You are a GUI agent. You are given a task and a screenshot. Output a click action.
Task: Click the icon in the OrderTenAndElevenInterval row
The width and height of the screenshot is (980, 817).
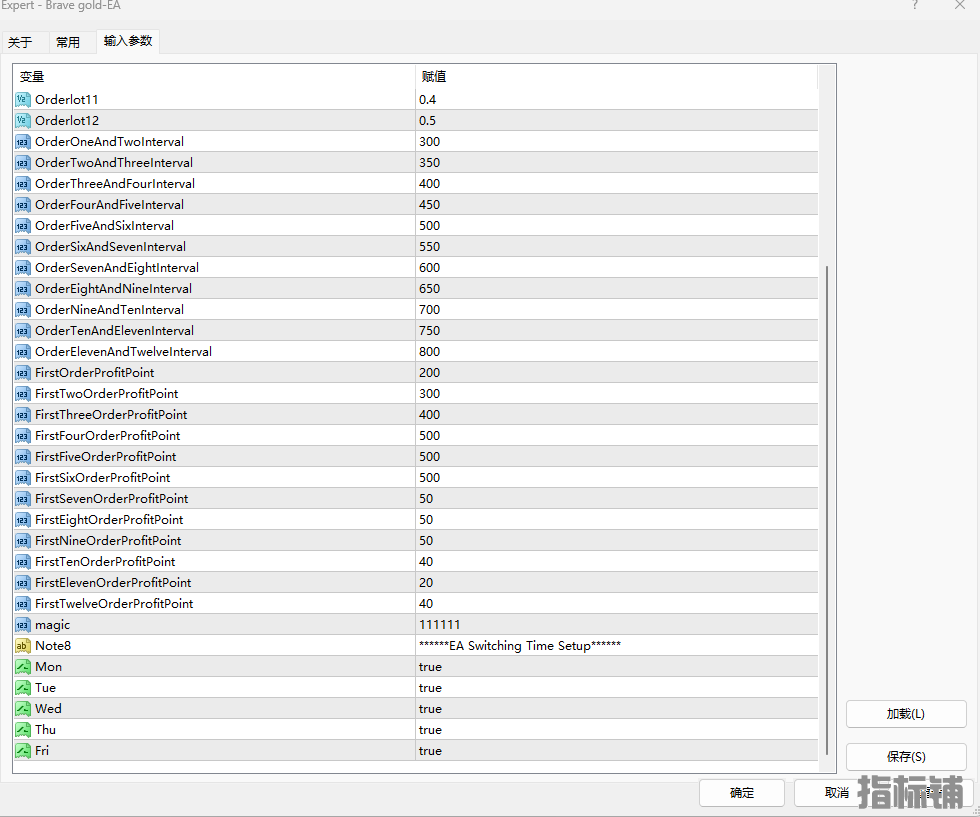pyautogui.click(x=22, y=331)
